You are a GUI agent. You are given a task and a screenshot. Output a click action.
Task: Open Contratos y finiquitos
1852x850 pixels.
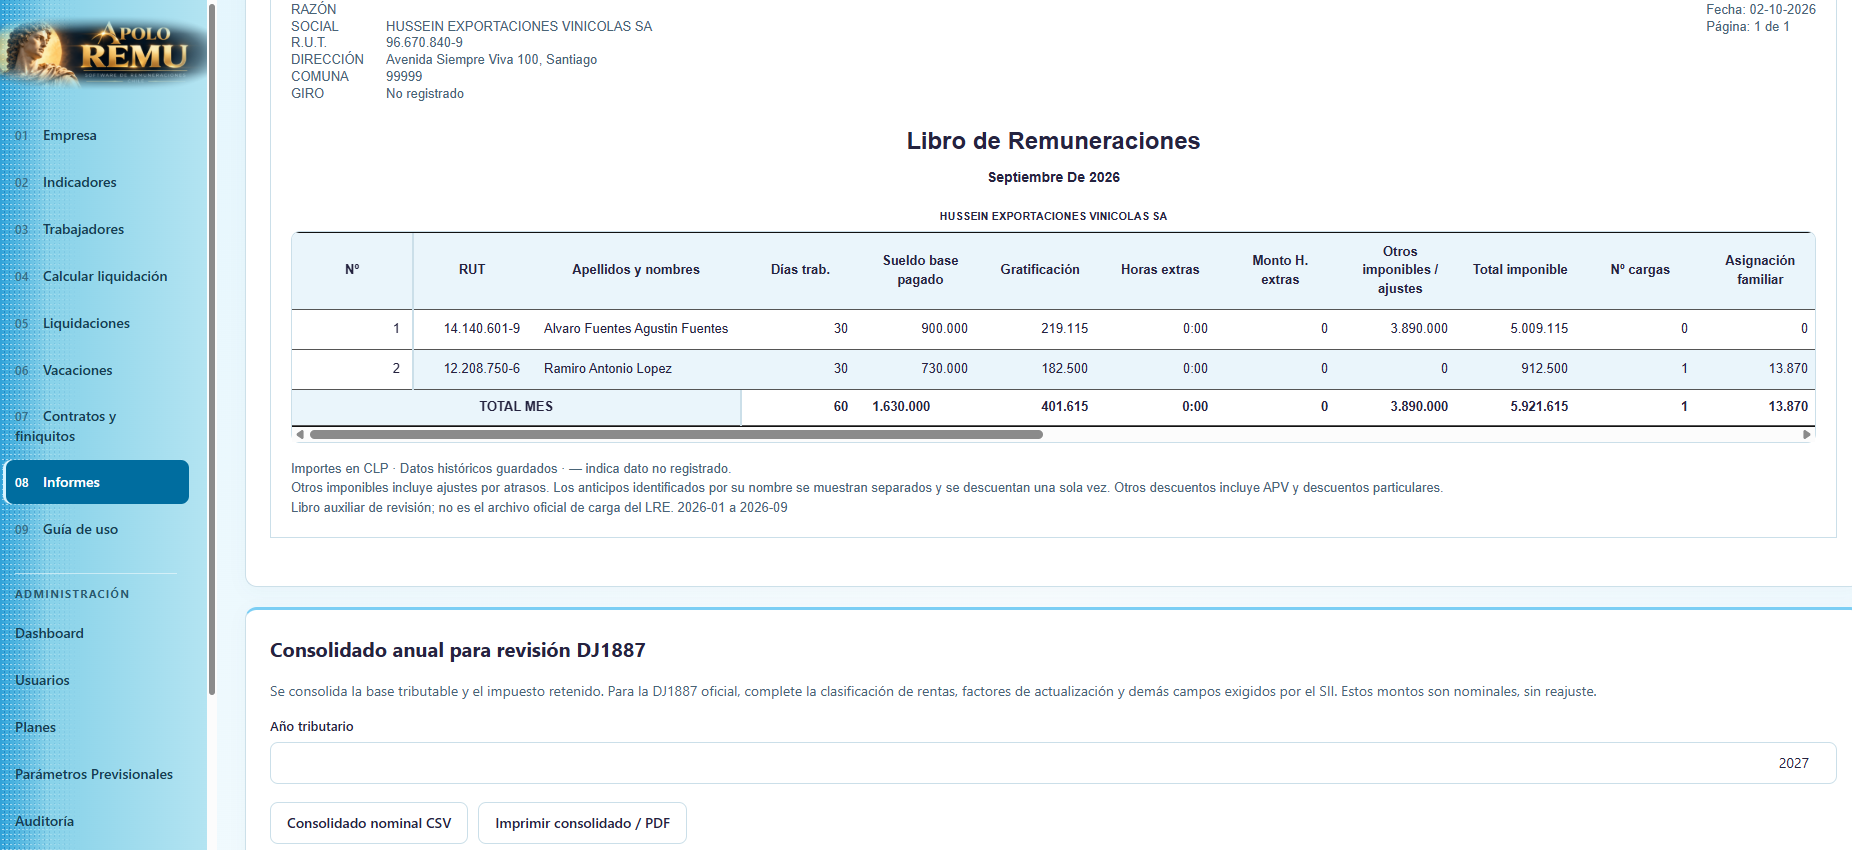[66, 426]
